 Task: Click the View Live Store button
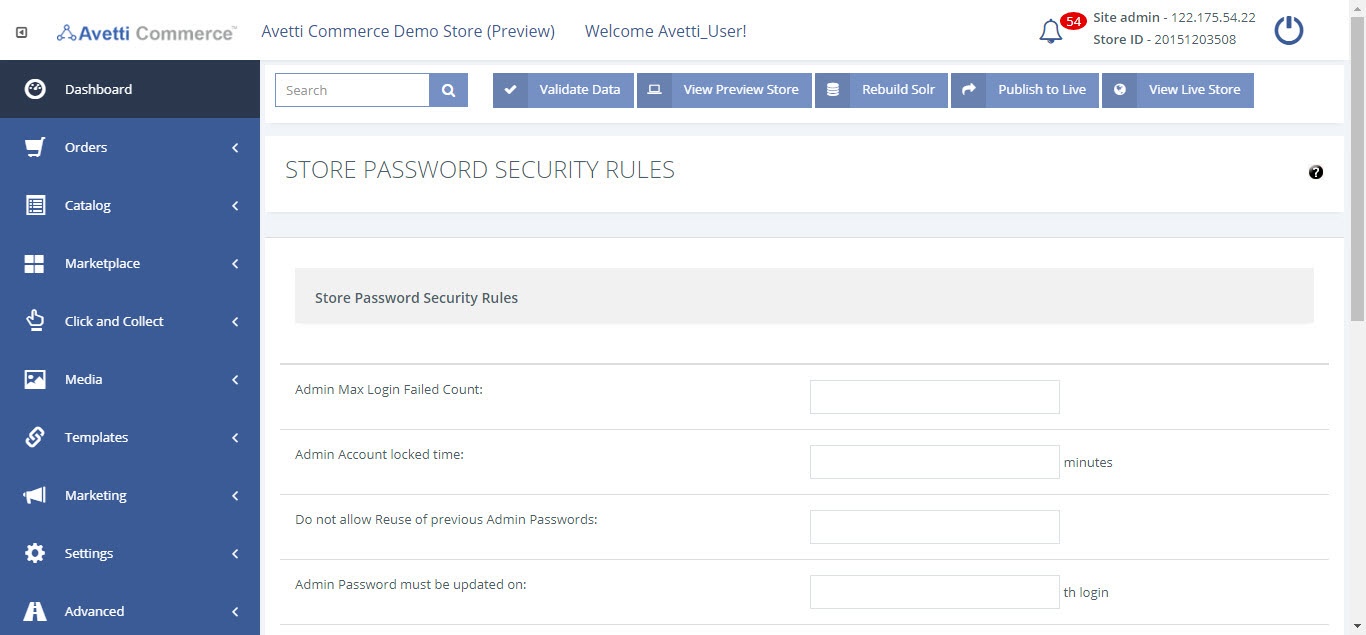pos(1177,90)
